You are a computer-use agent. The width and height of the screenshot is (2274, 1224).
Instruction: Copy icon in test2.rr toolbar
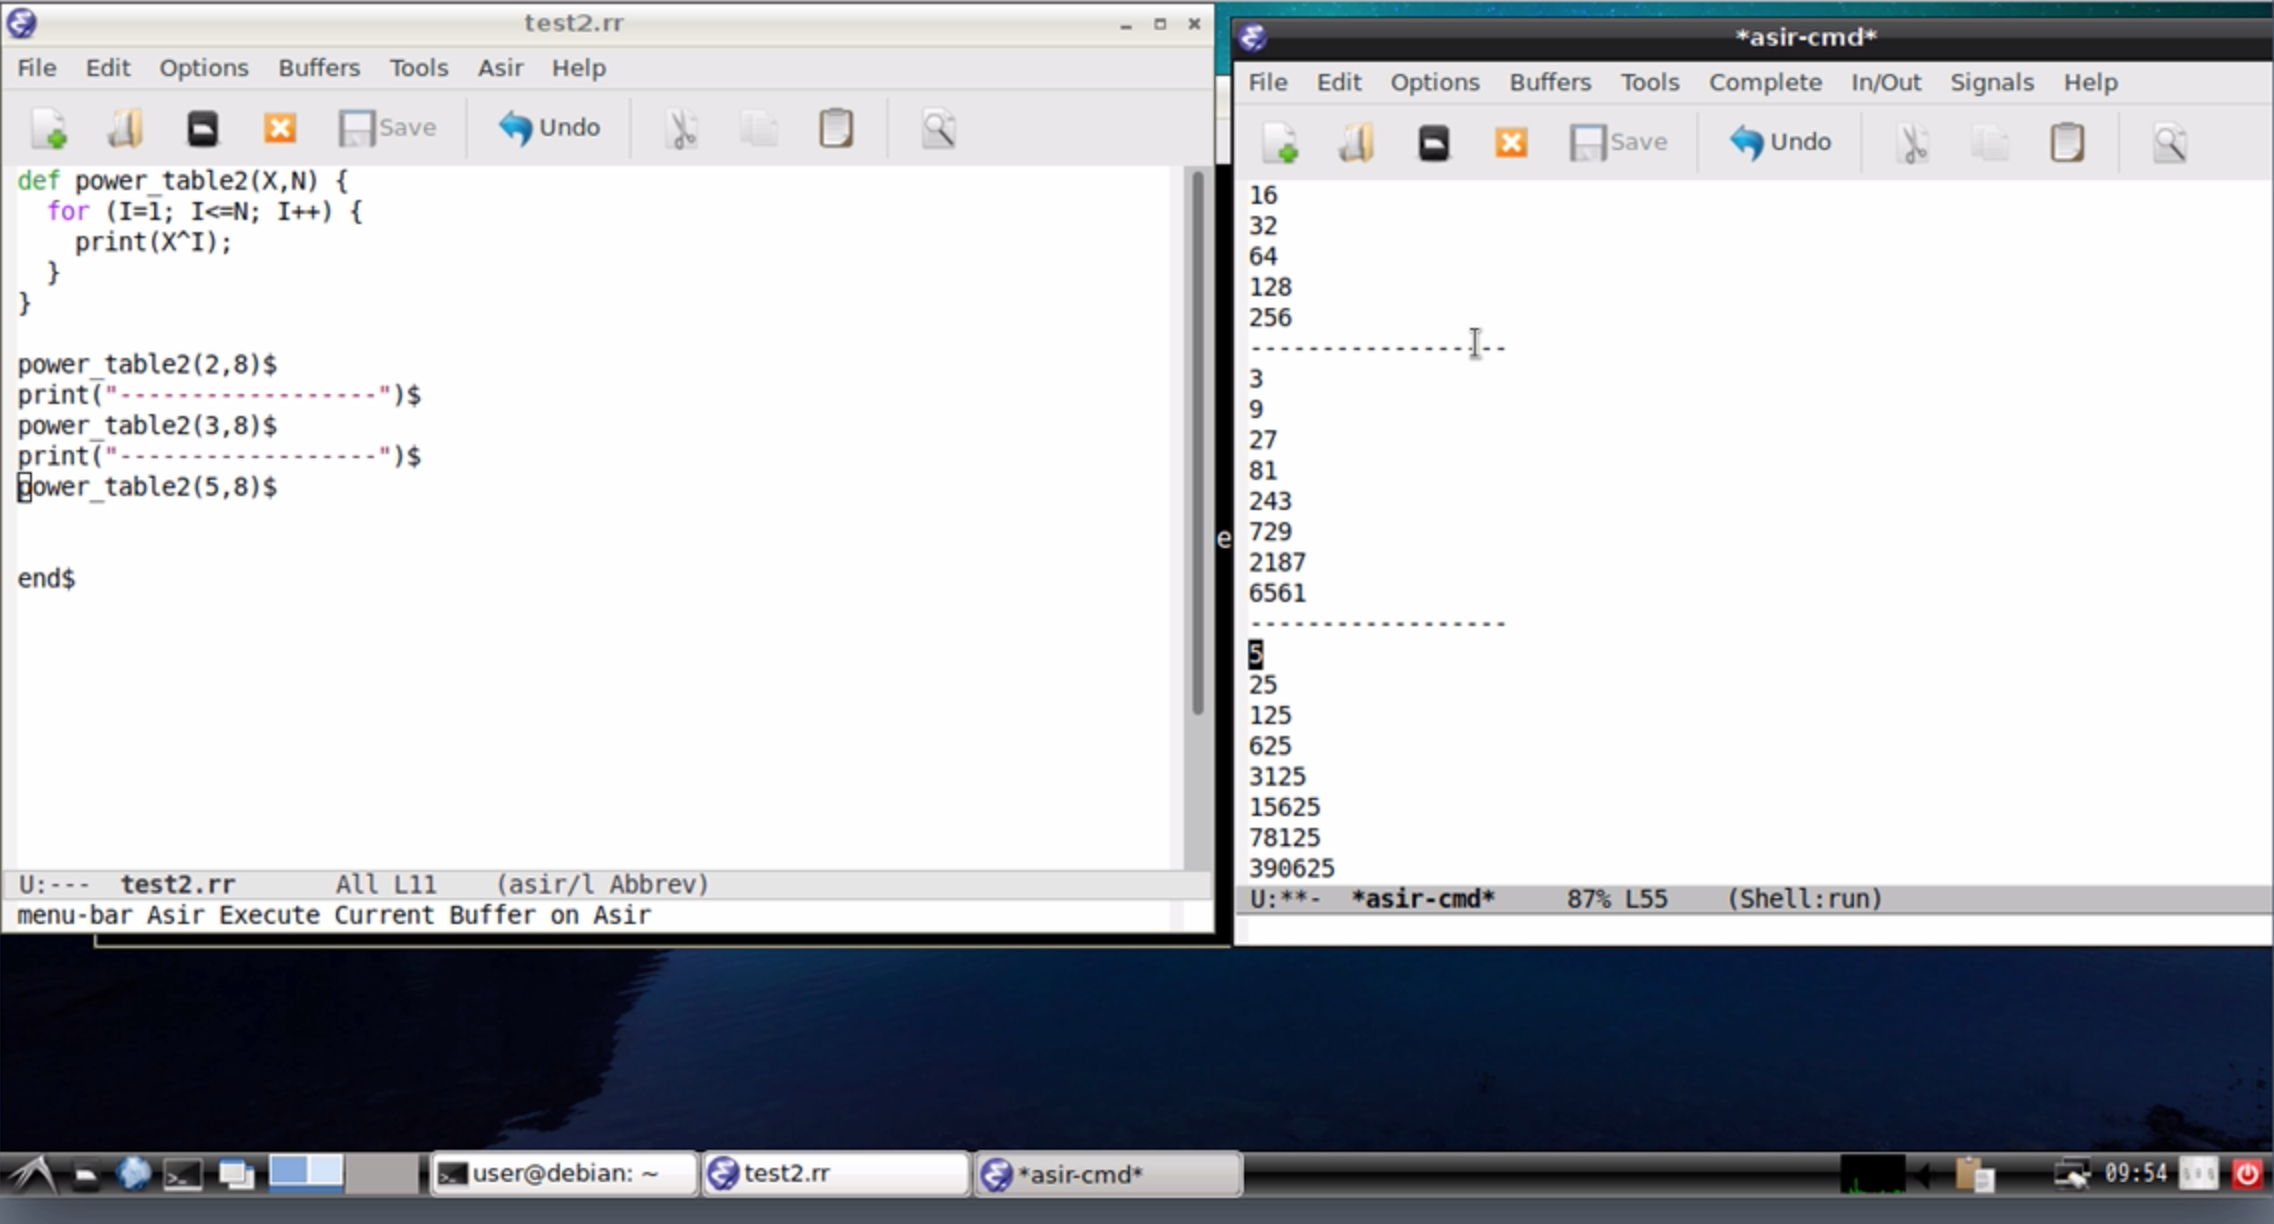759,128
